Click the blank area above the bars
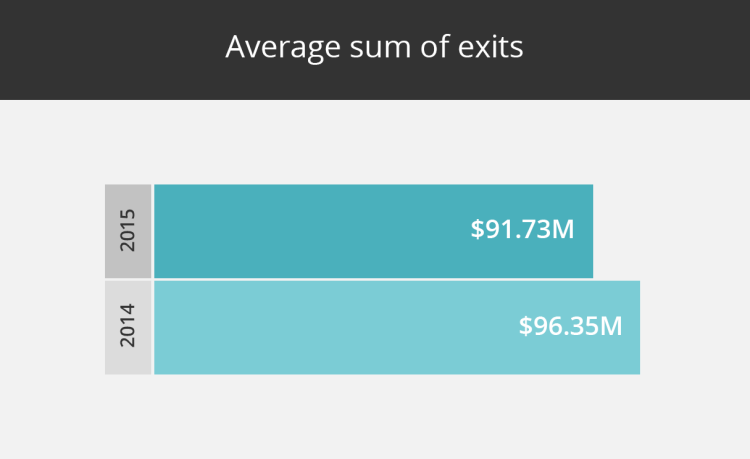750x459 pixels. point(375,142)
